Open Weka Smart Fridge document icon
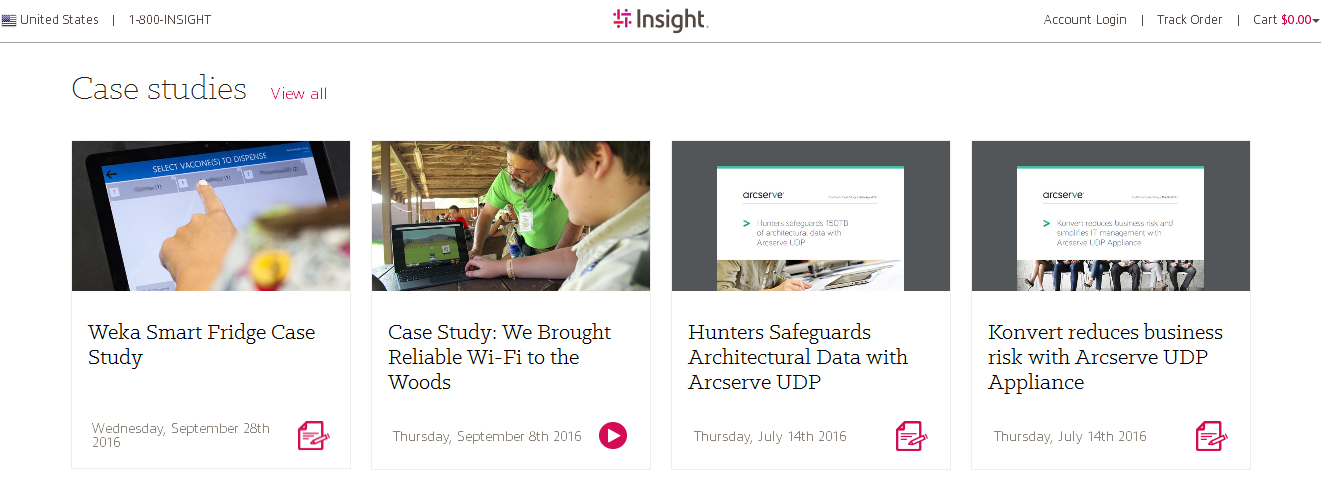The height and width of the screenshot is (493, 1321). click(313, 436)
